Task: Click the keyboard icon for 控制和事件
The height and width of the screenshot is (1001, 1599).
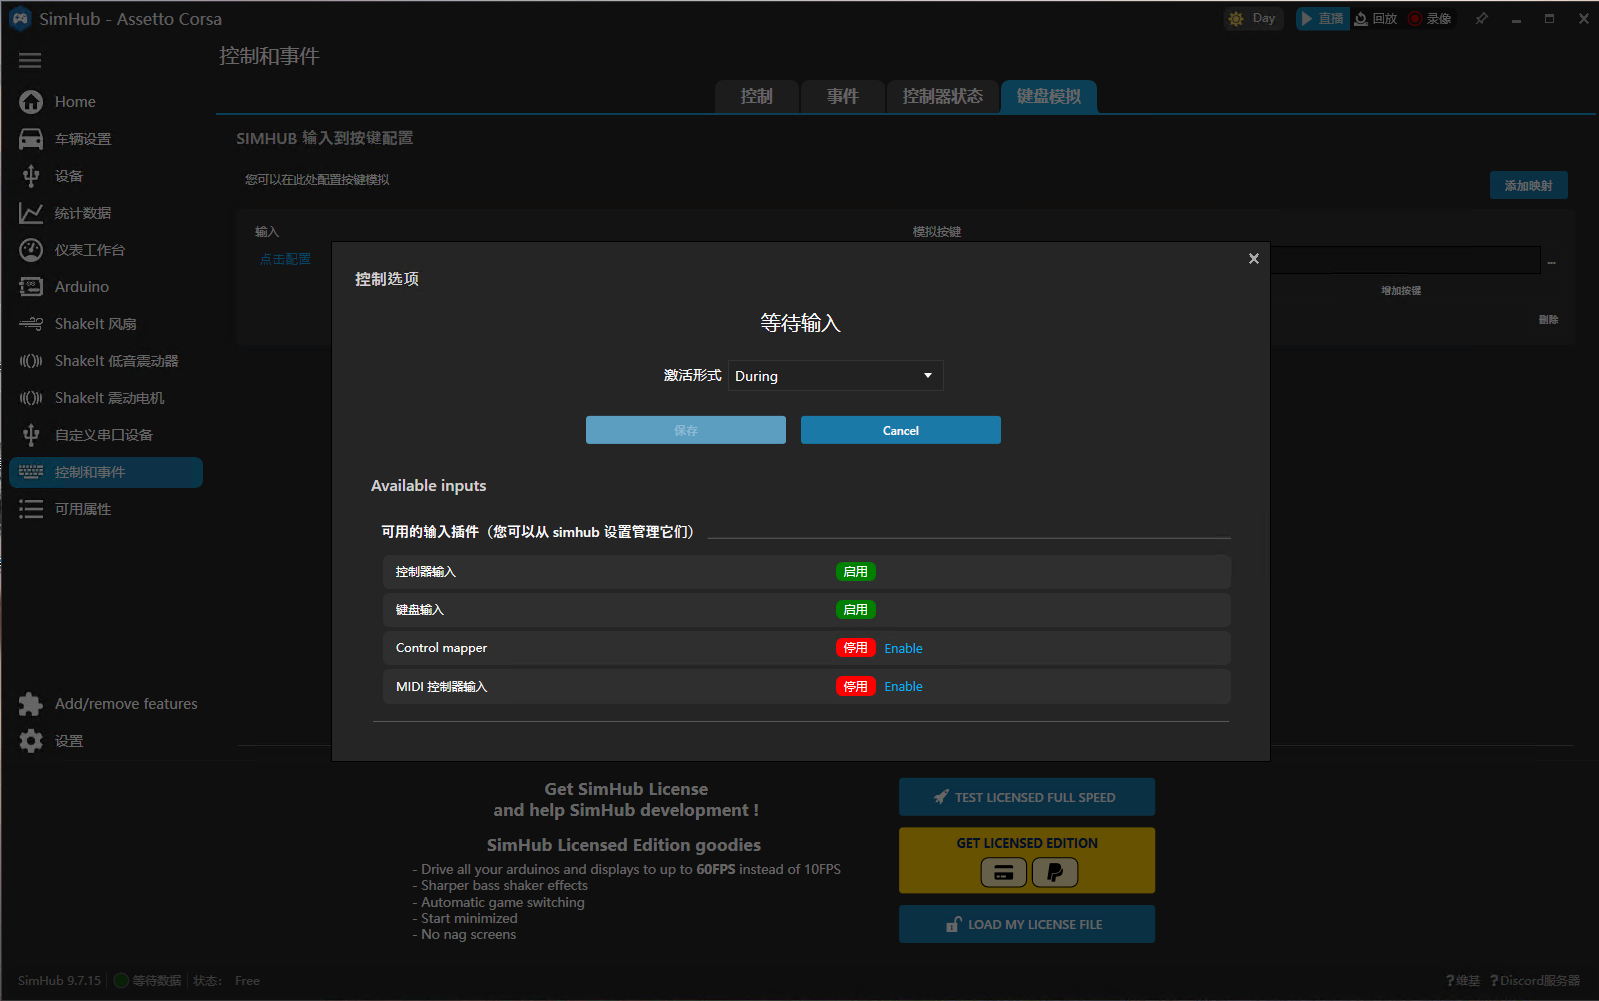Action: [x=31, y=472]
